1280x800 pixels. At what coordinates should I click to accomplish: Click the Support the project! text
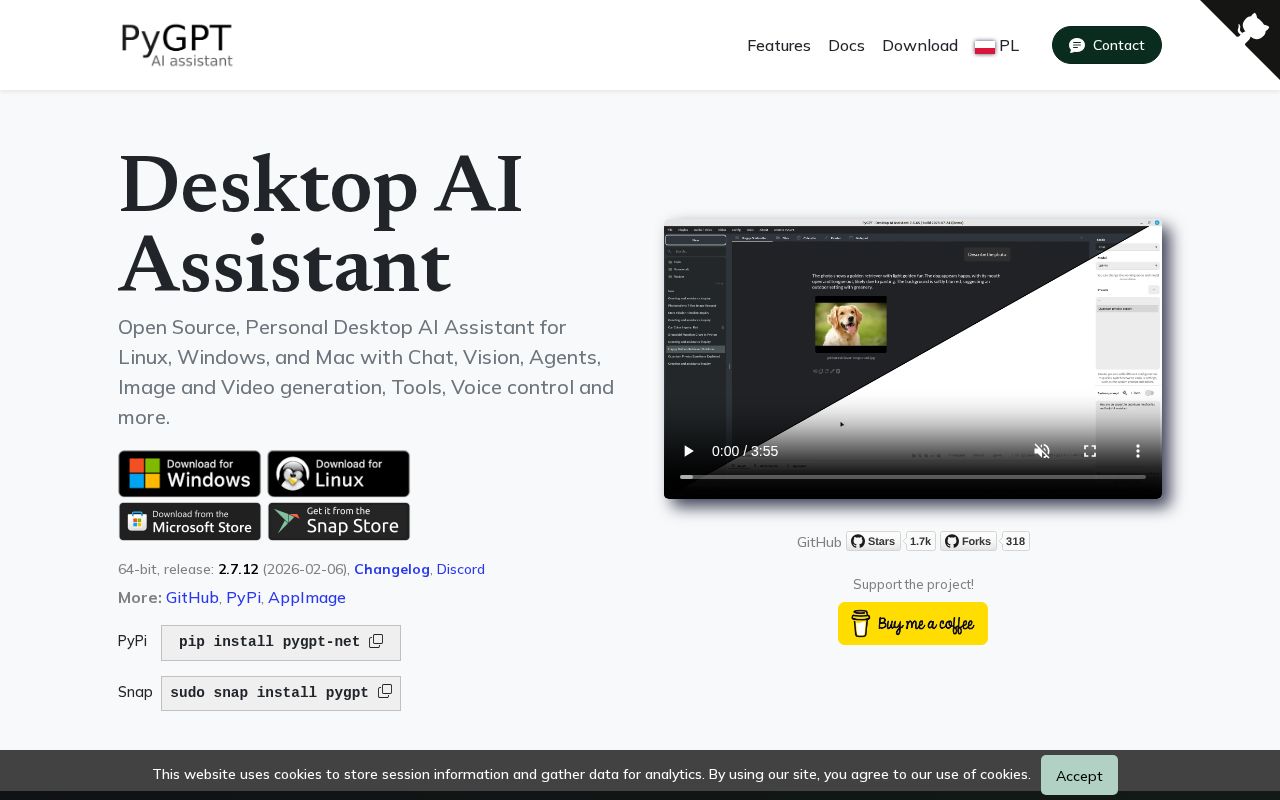pos(913,584)
